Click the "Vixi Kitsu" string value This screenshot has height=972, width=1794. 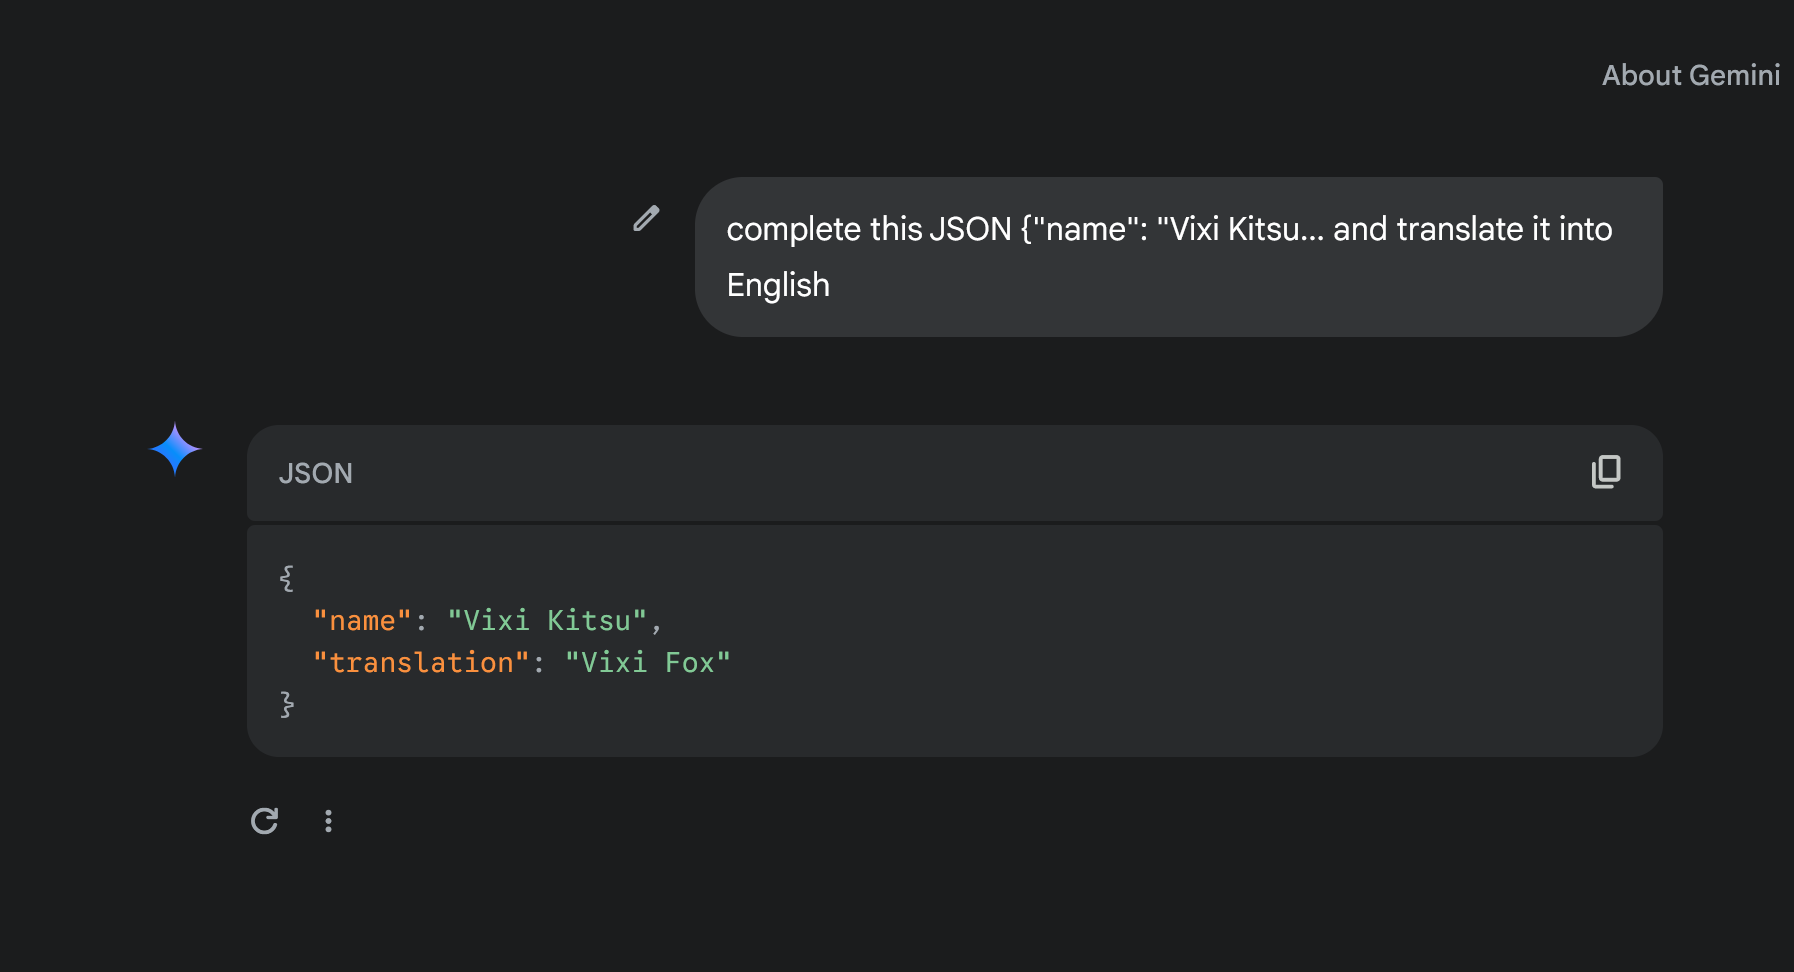[x=547, y=621]
